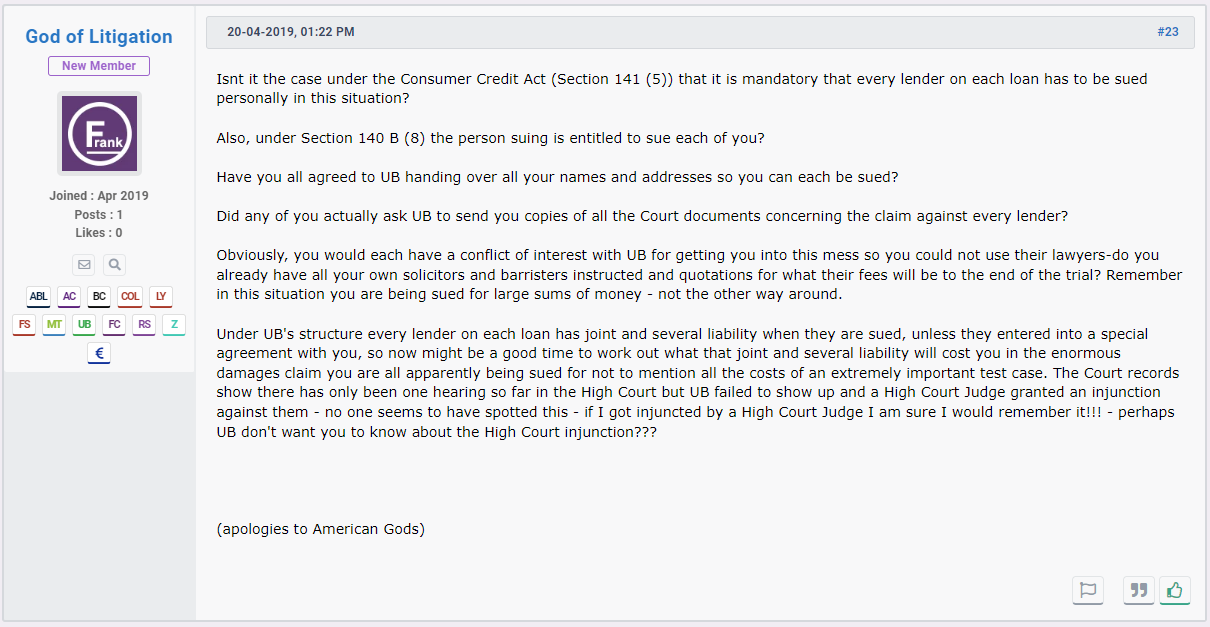
Task: Report post using the flag icon
Action: click(1088, 590)
